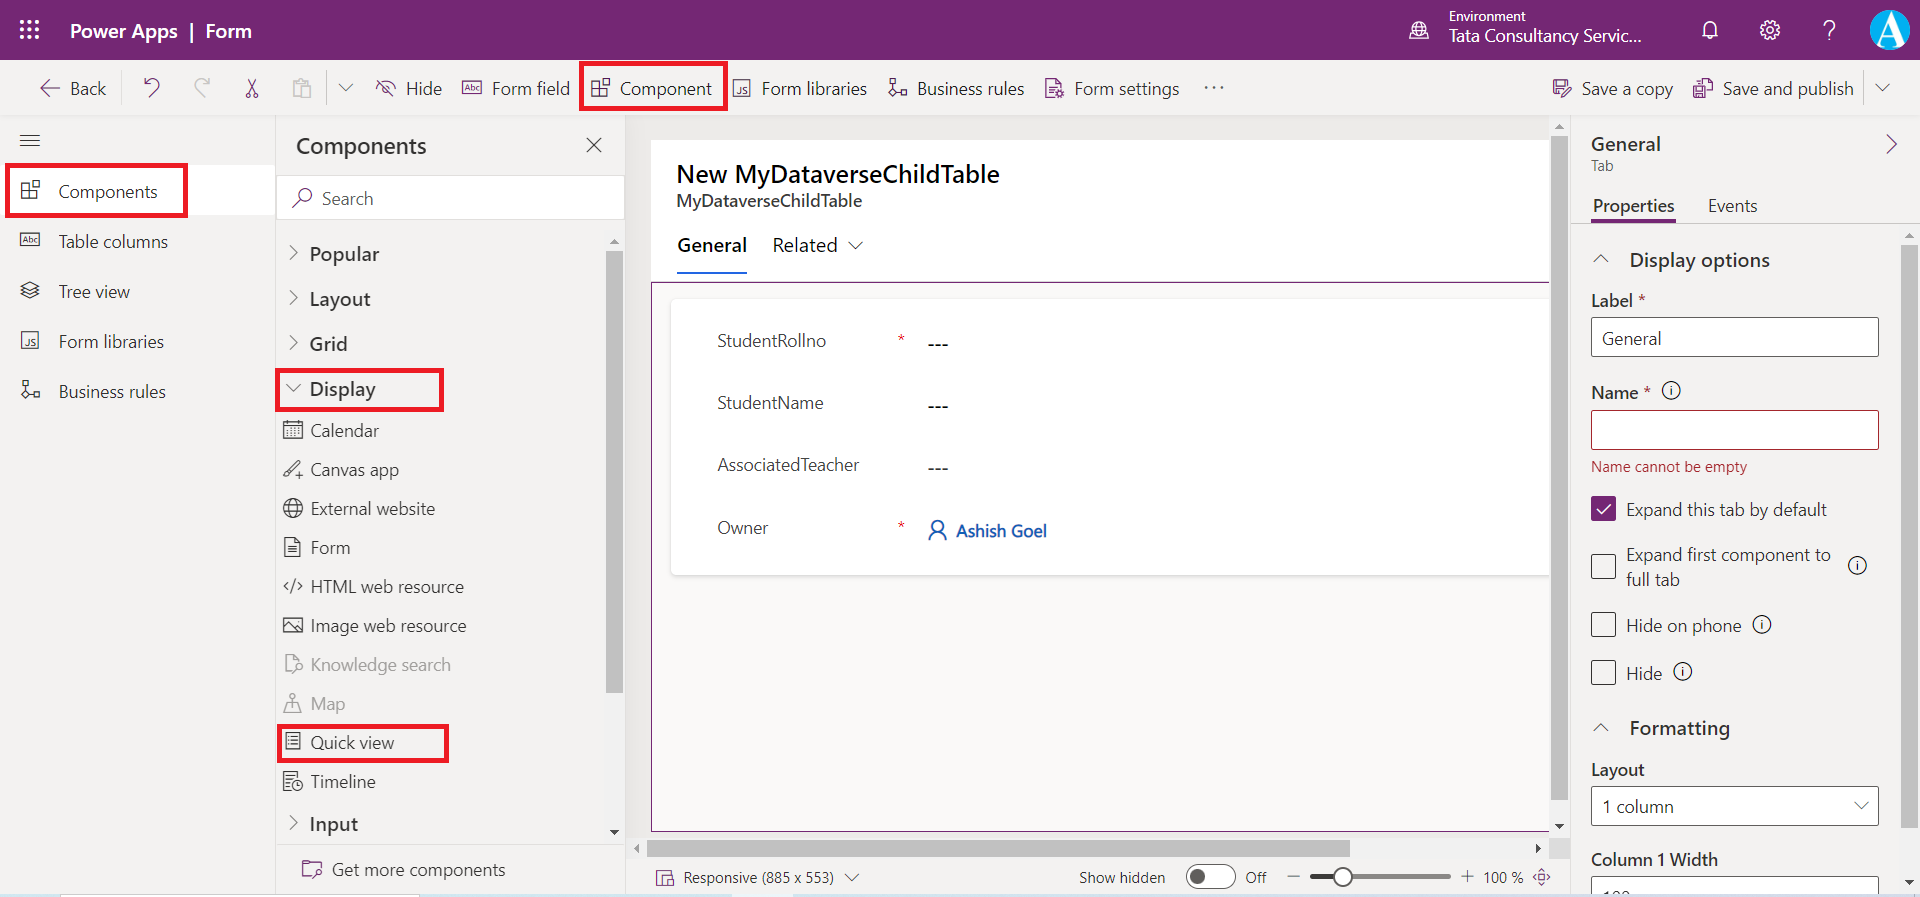1920x897 pixels.
Task: Click the Cut scissors icon
Action: [252, 88]
